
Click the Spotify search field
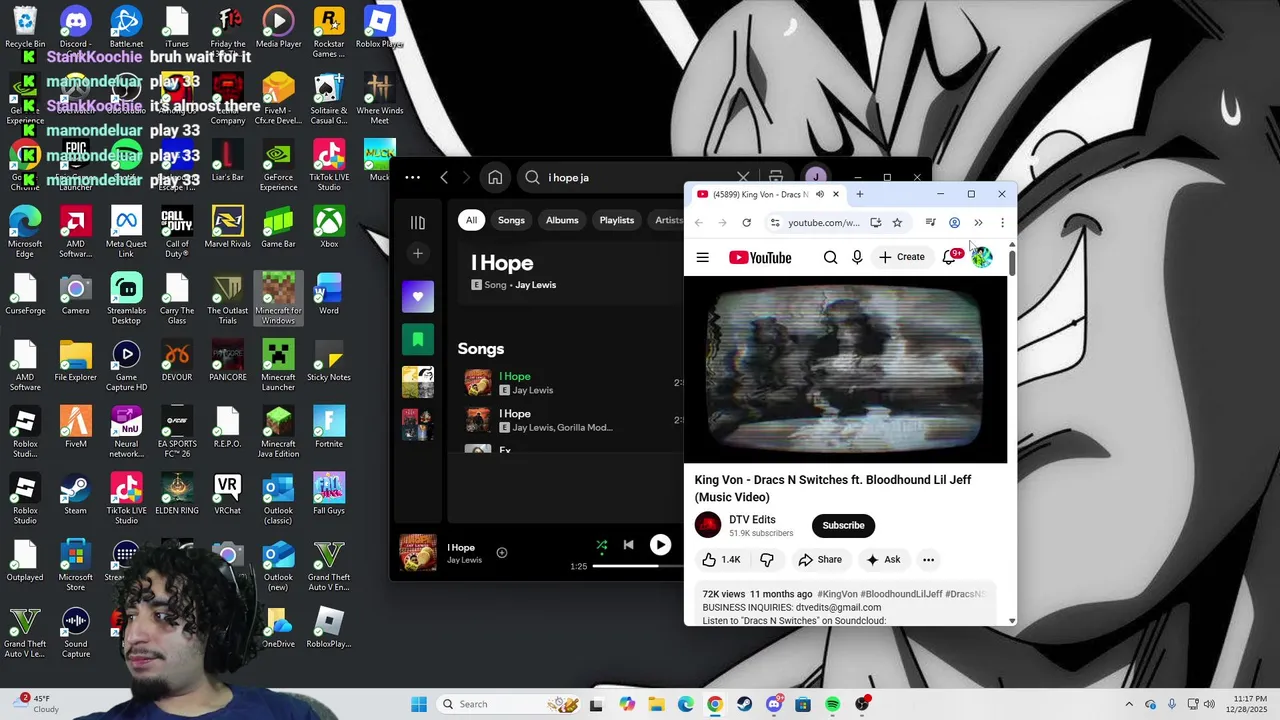[640, 178]
